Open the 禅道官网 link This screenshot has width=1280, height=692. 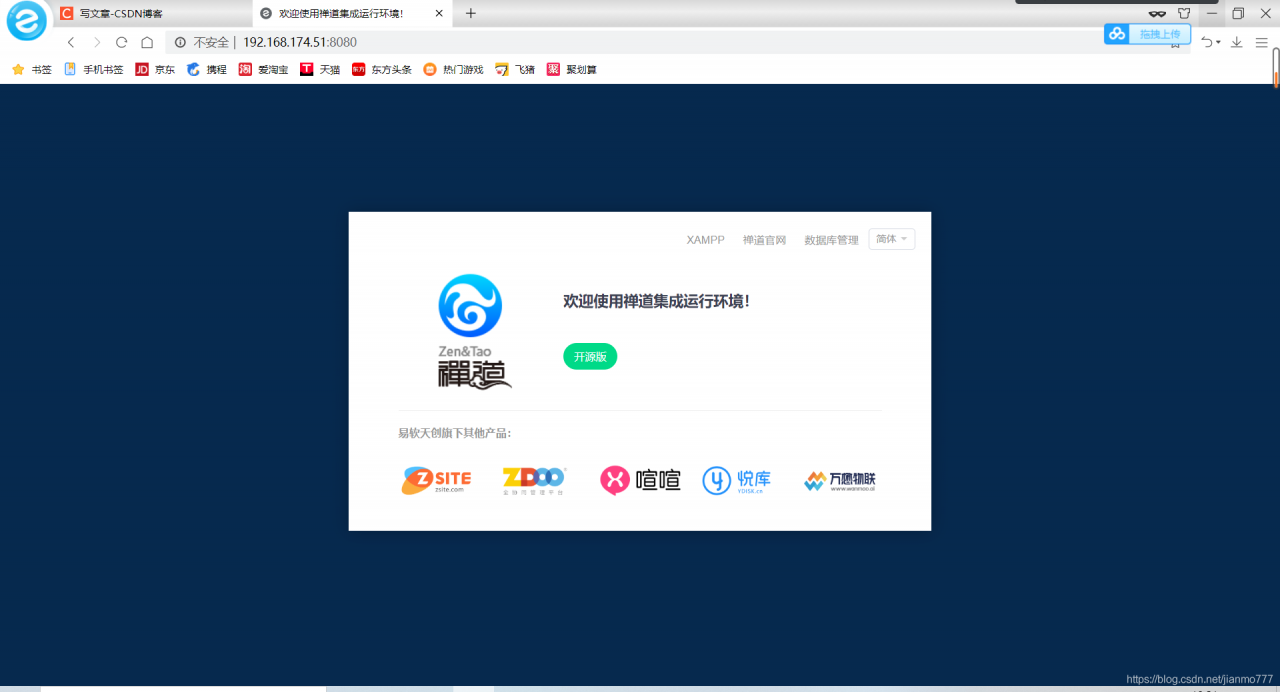[764, 240]
